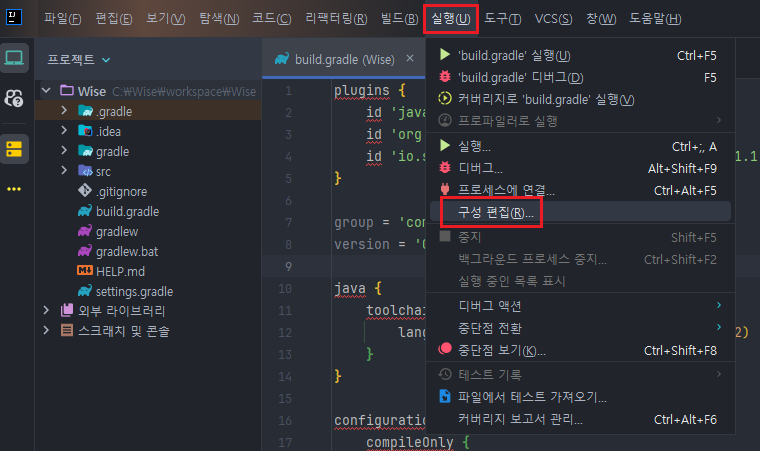
Task: Click the .idea folder icon
Action: click(x=85, y=131)
